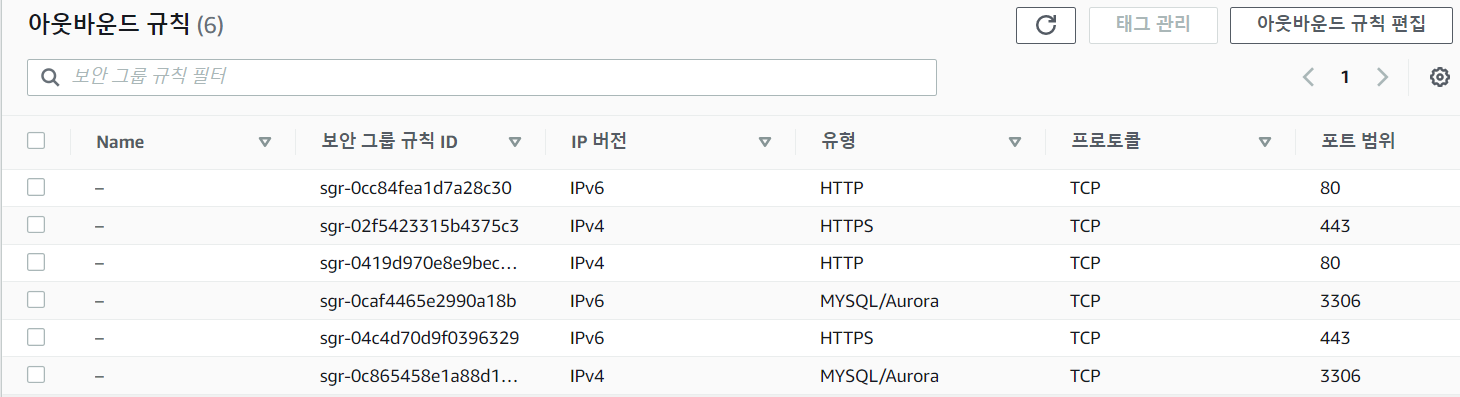Click the 유형 header text

click(837, 142)
